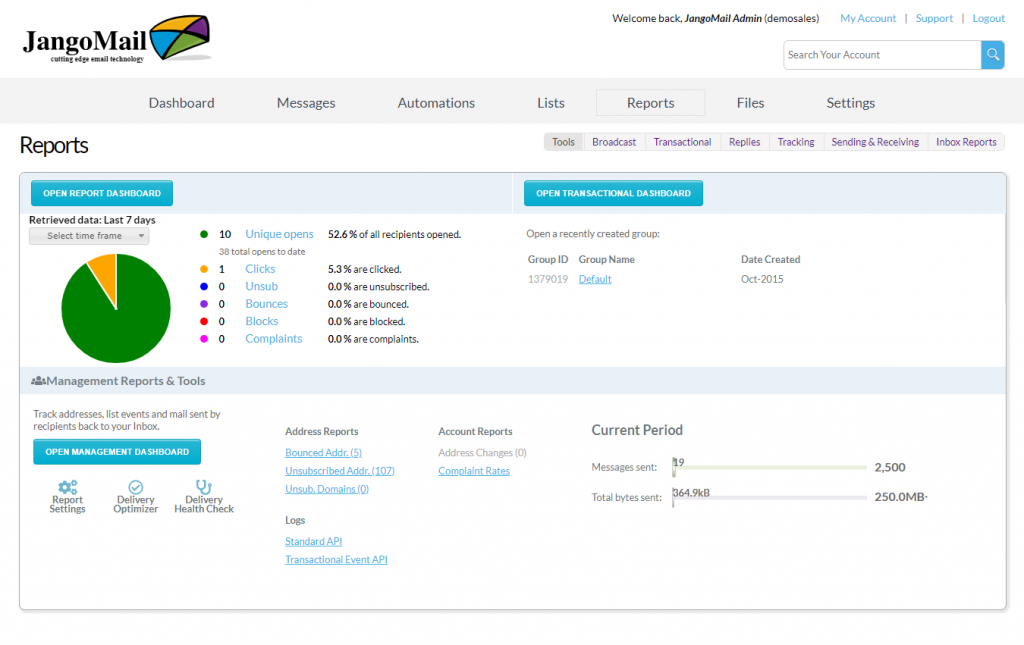
Task: Open the Transactional Event API log
Action: [x=336, y=560]
